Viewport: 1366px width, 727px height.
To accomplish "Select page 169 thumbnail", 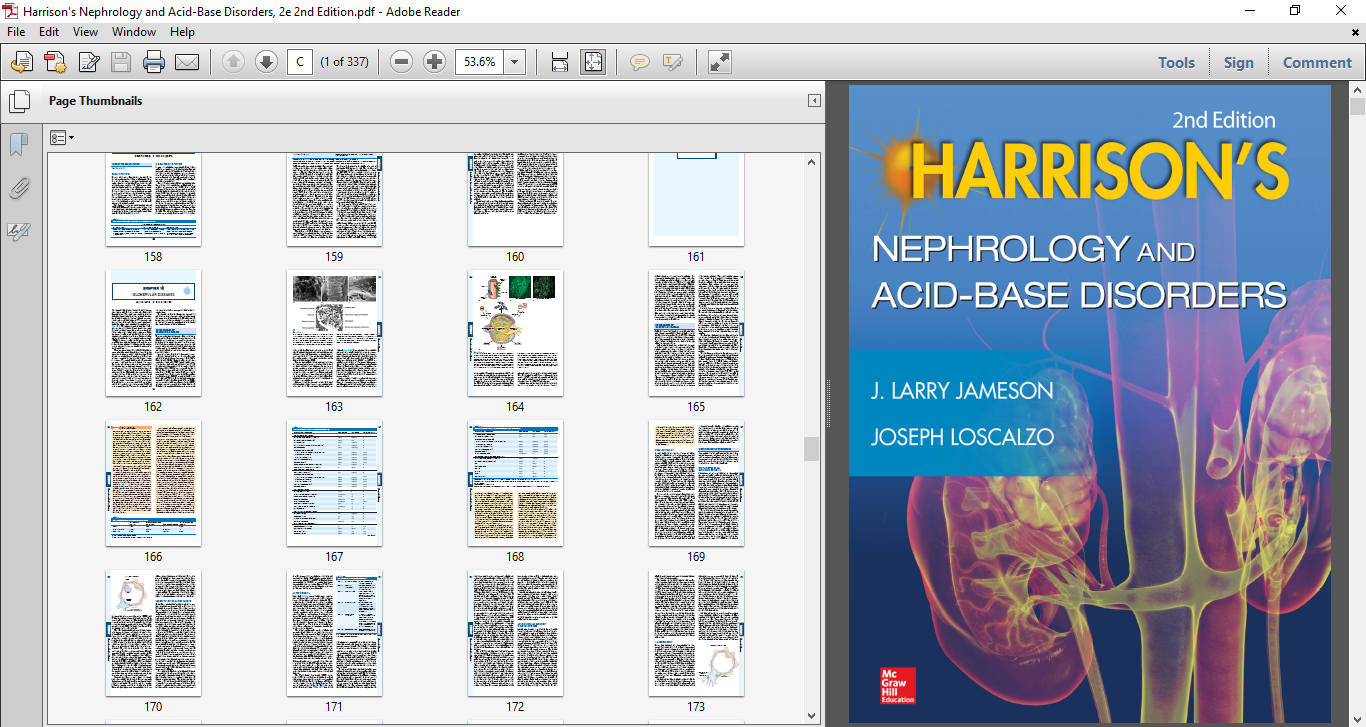I will [x=696, y=483].
